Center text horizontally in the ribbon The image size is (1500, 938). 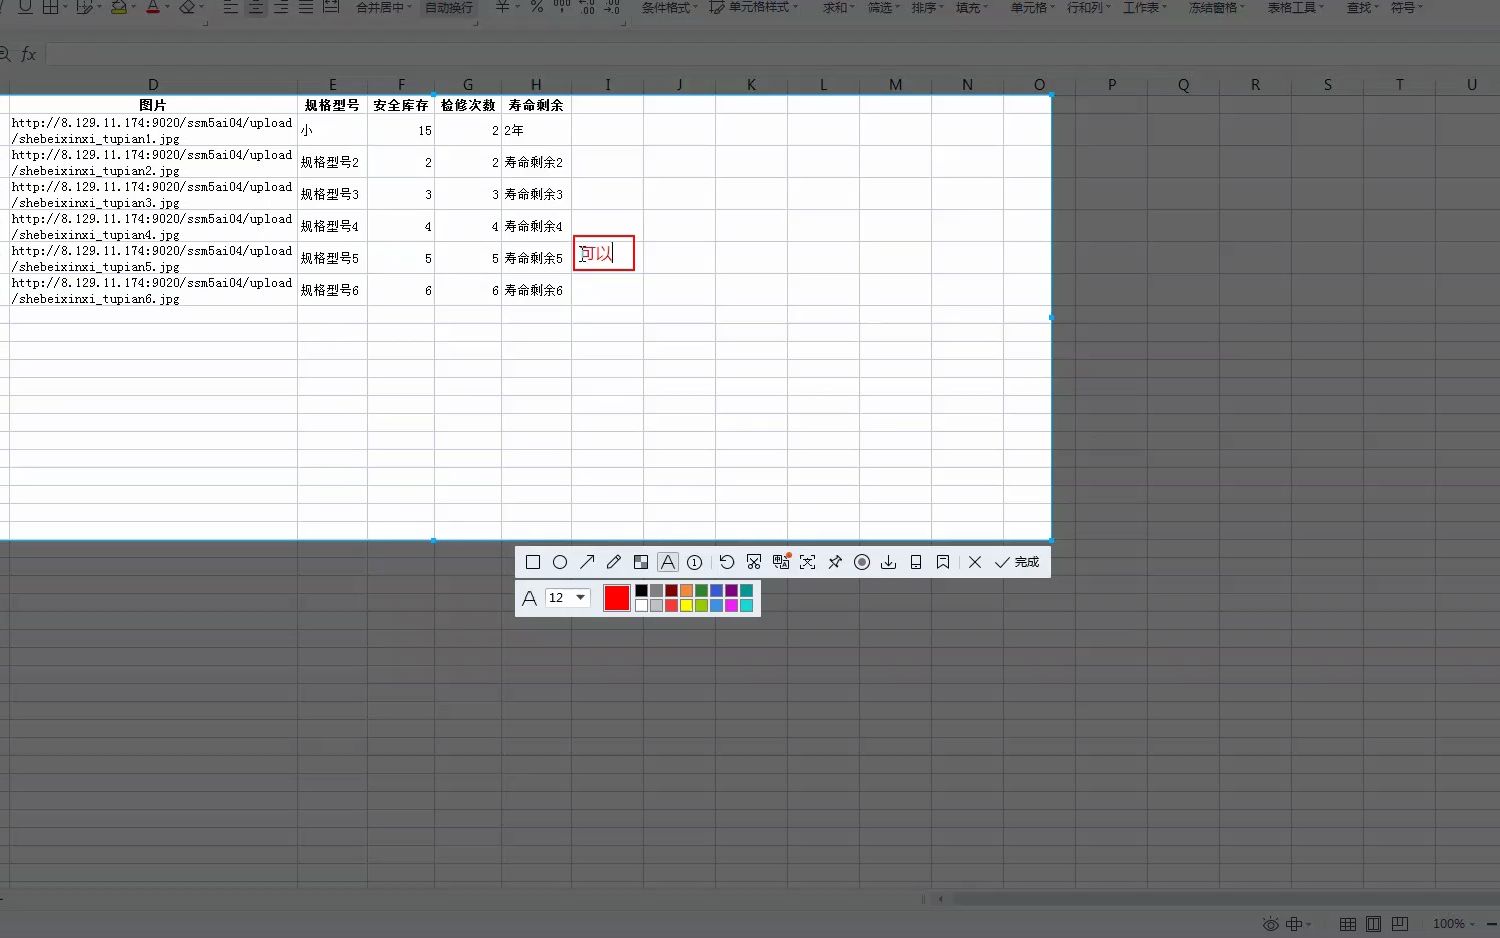[256, 6]
